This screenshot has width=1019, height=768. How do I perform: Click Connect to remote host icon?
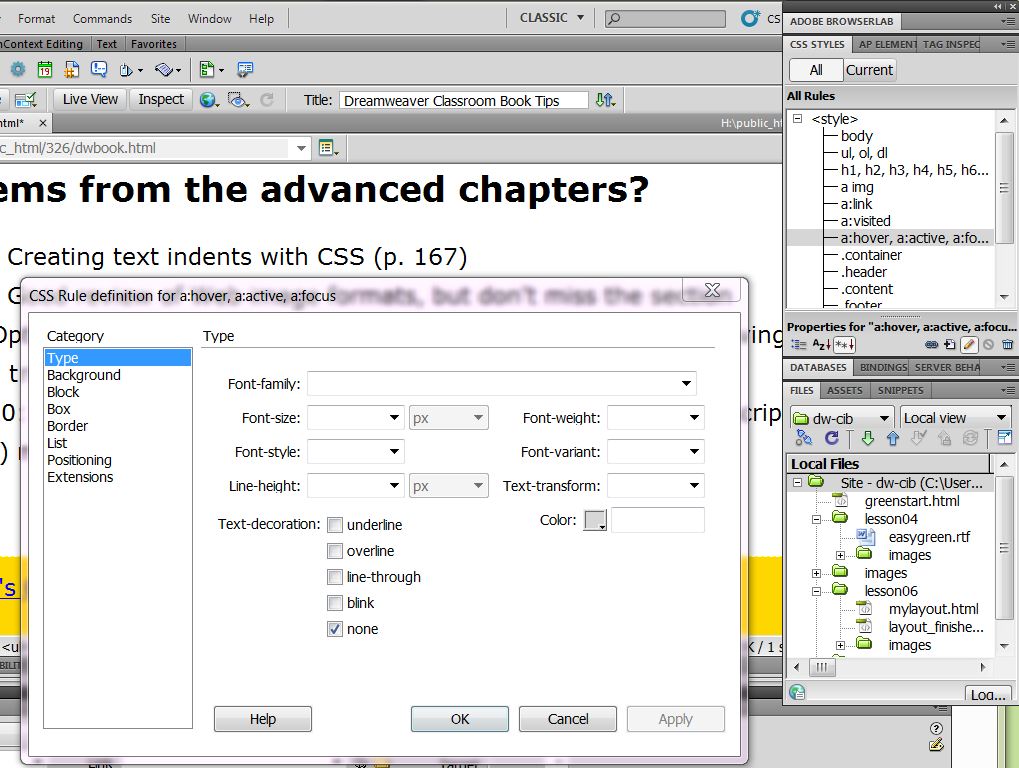click(804, 438)
